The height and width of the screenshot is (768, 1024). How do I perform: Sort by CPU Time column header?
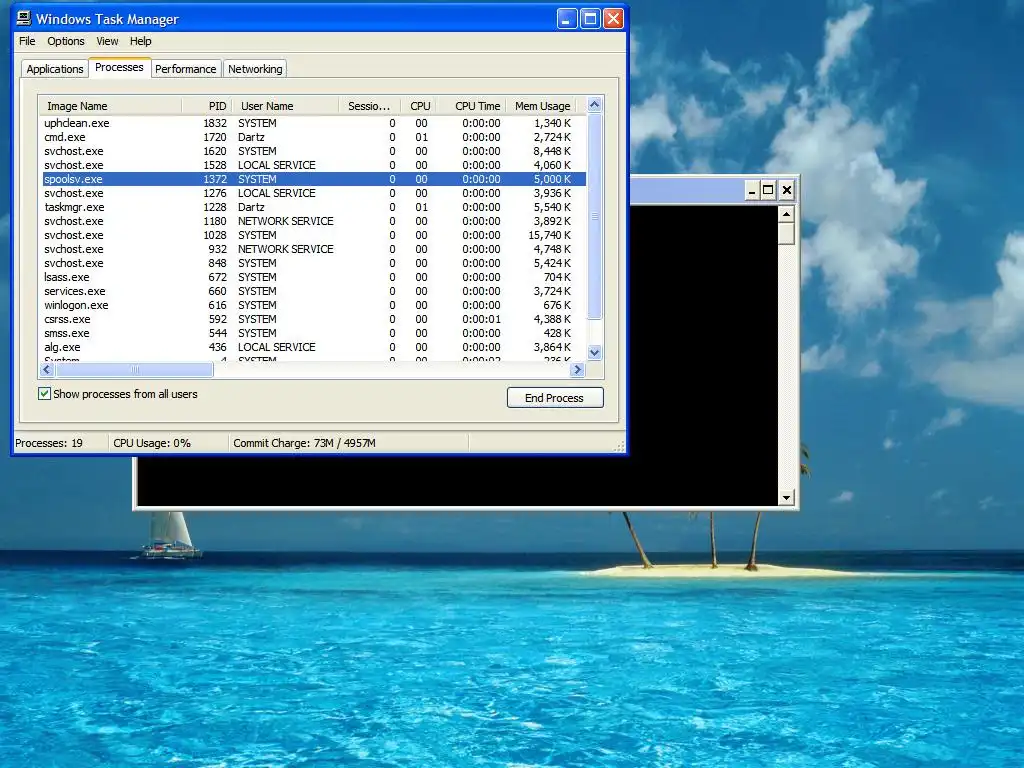[472, 106]
